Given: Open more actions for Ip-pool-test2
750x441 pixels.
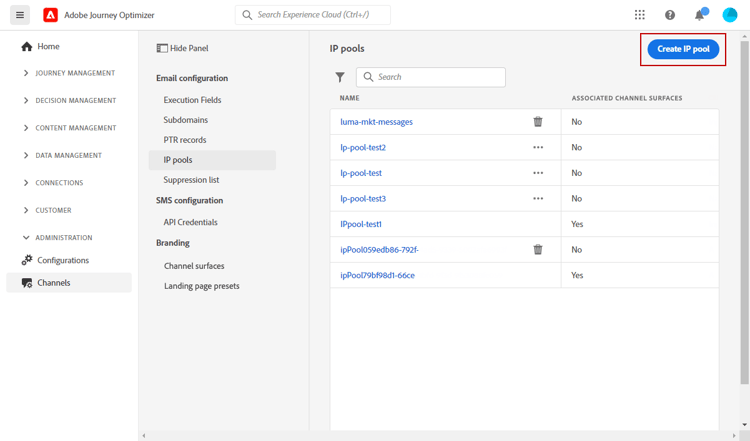Looking at the screenshot, I should [538, 148].
